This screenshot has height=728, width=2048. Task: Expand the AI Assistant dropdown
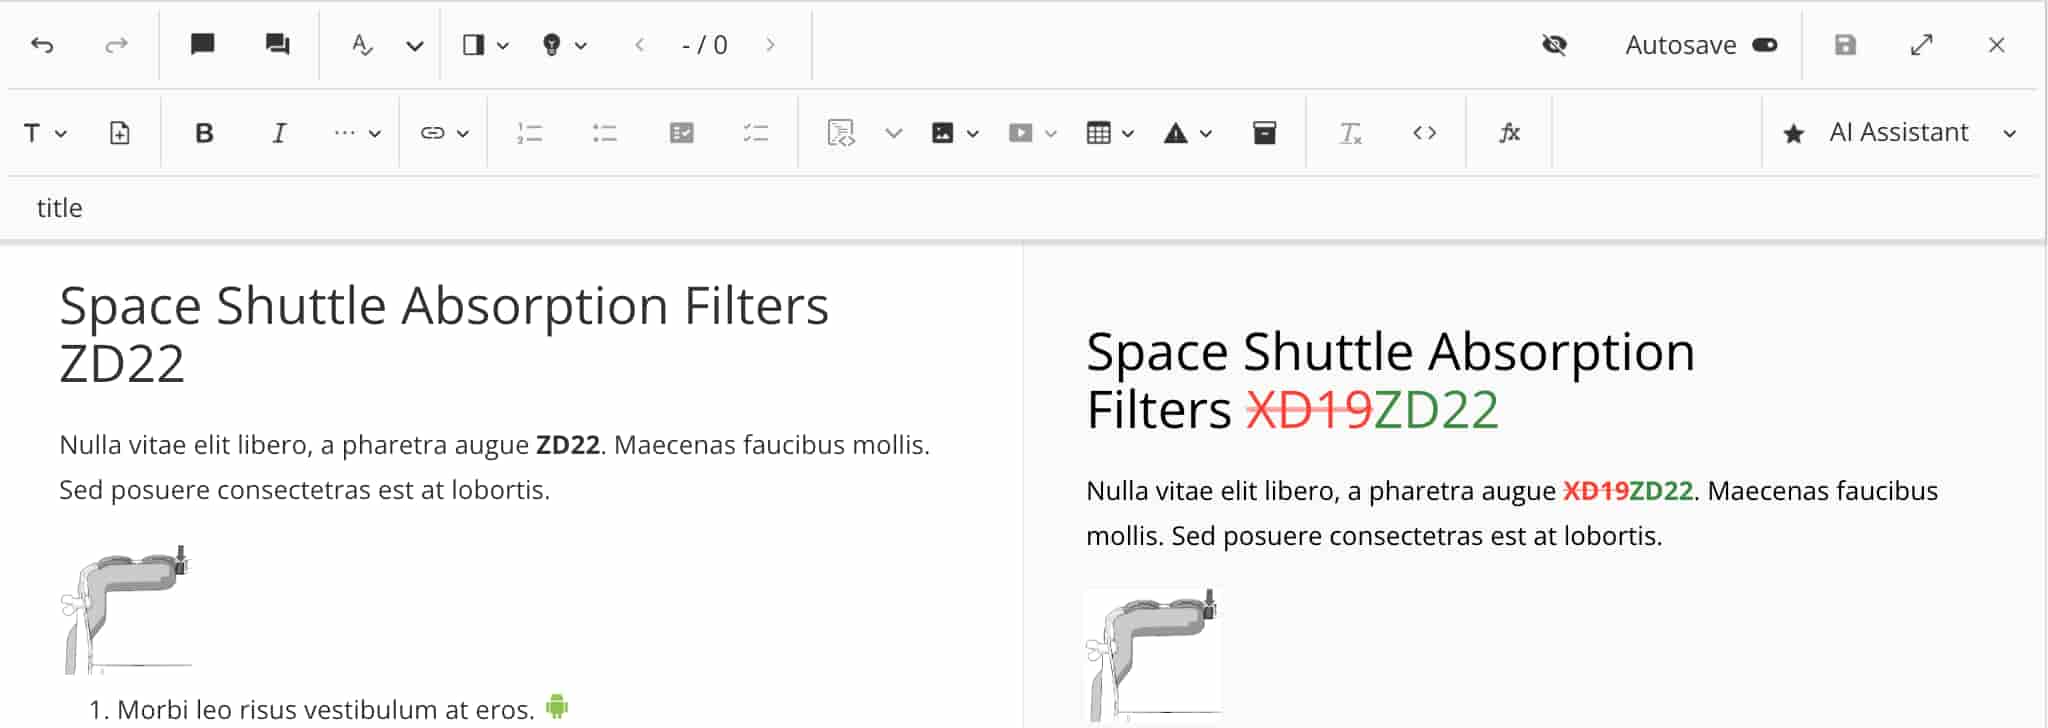point(2009,134)
